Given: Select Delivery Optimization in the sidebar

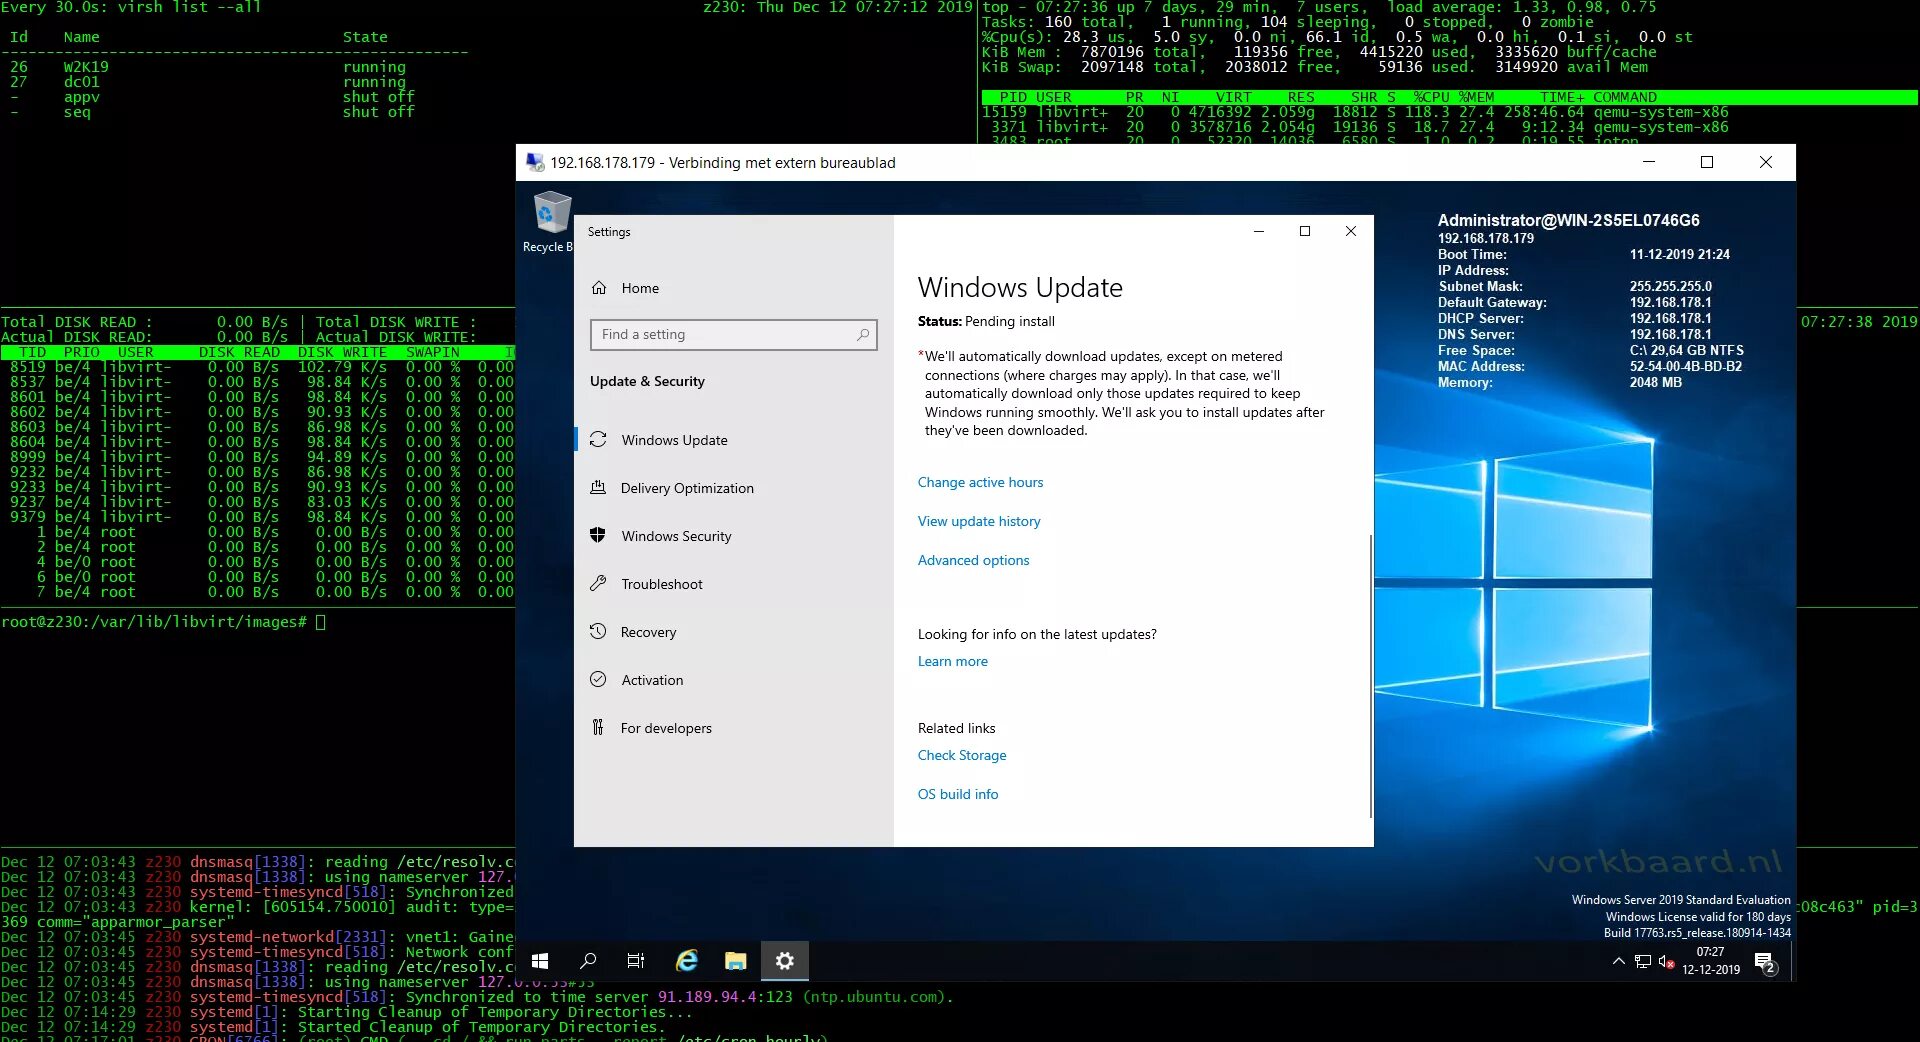Looking at the screenshot, I should [734, 488].
